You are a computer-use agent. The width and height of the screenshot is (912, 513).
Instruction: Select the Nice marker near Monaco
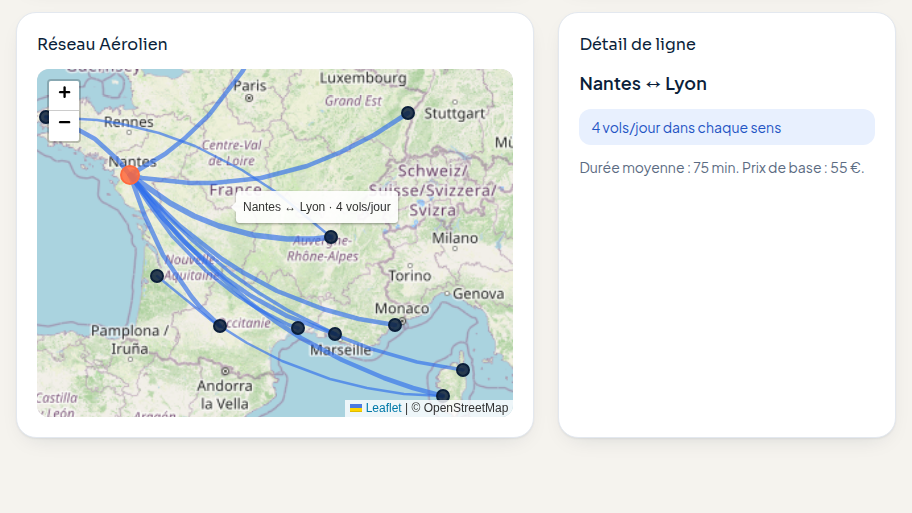(395, 325)
